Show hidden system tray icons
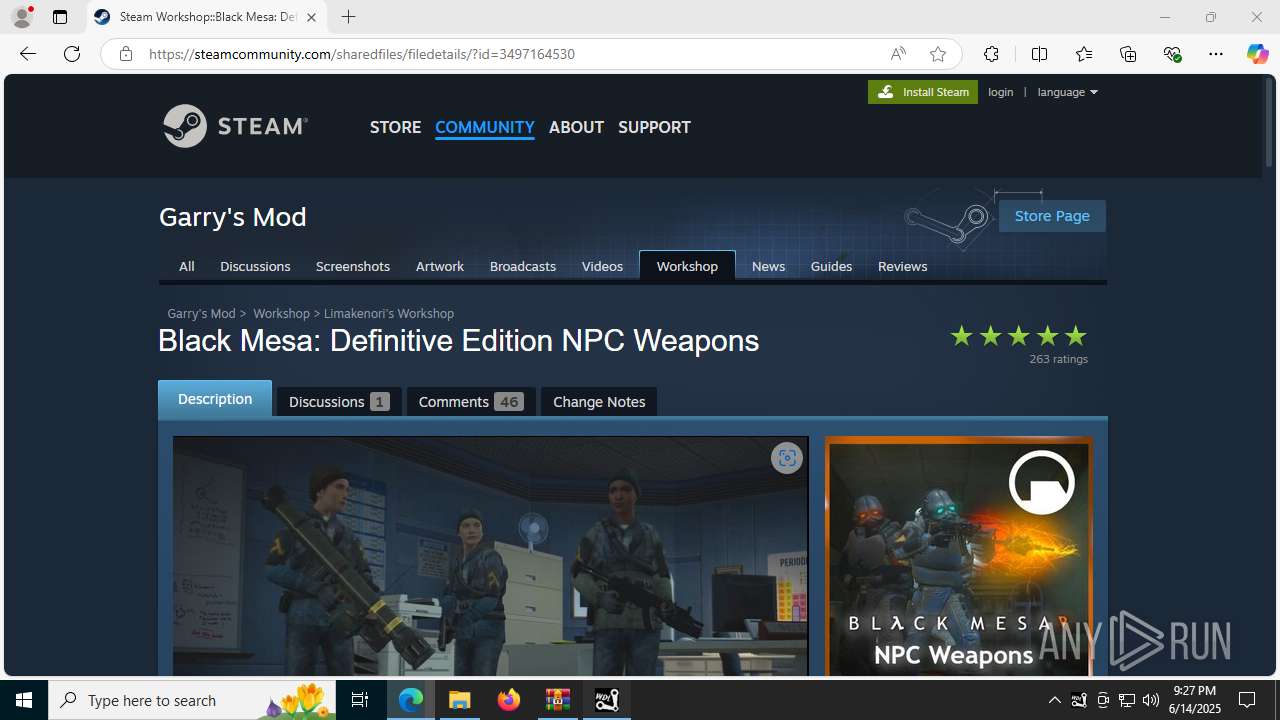The image size is (1280, 720). (1055, 700)
